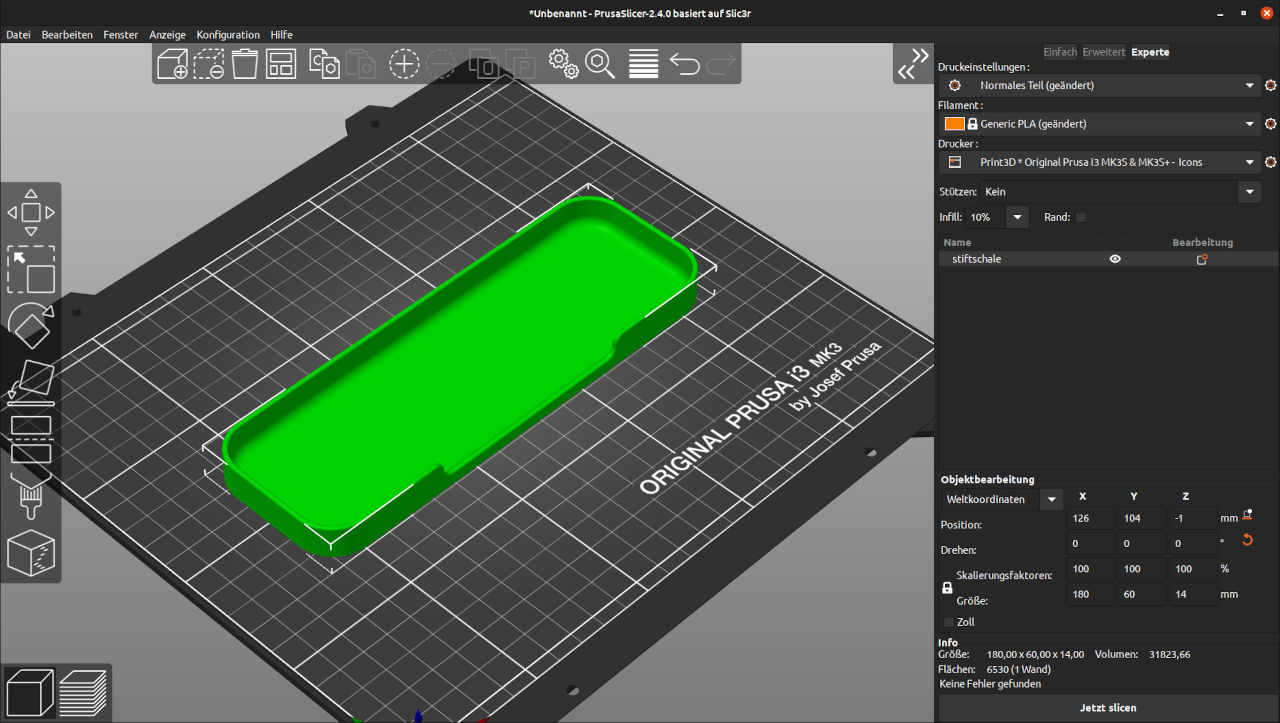Click the Split to objects icon
Image resolution: width=1280 pixels, height=723 pixels.
[484, 64]
